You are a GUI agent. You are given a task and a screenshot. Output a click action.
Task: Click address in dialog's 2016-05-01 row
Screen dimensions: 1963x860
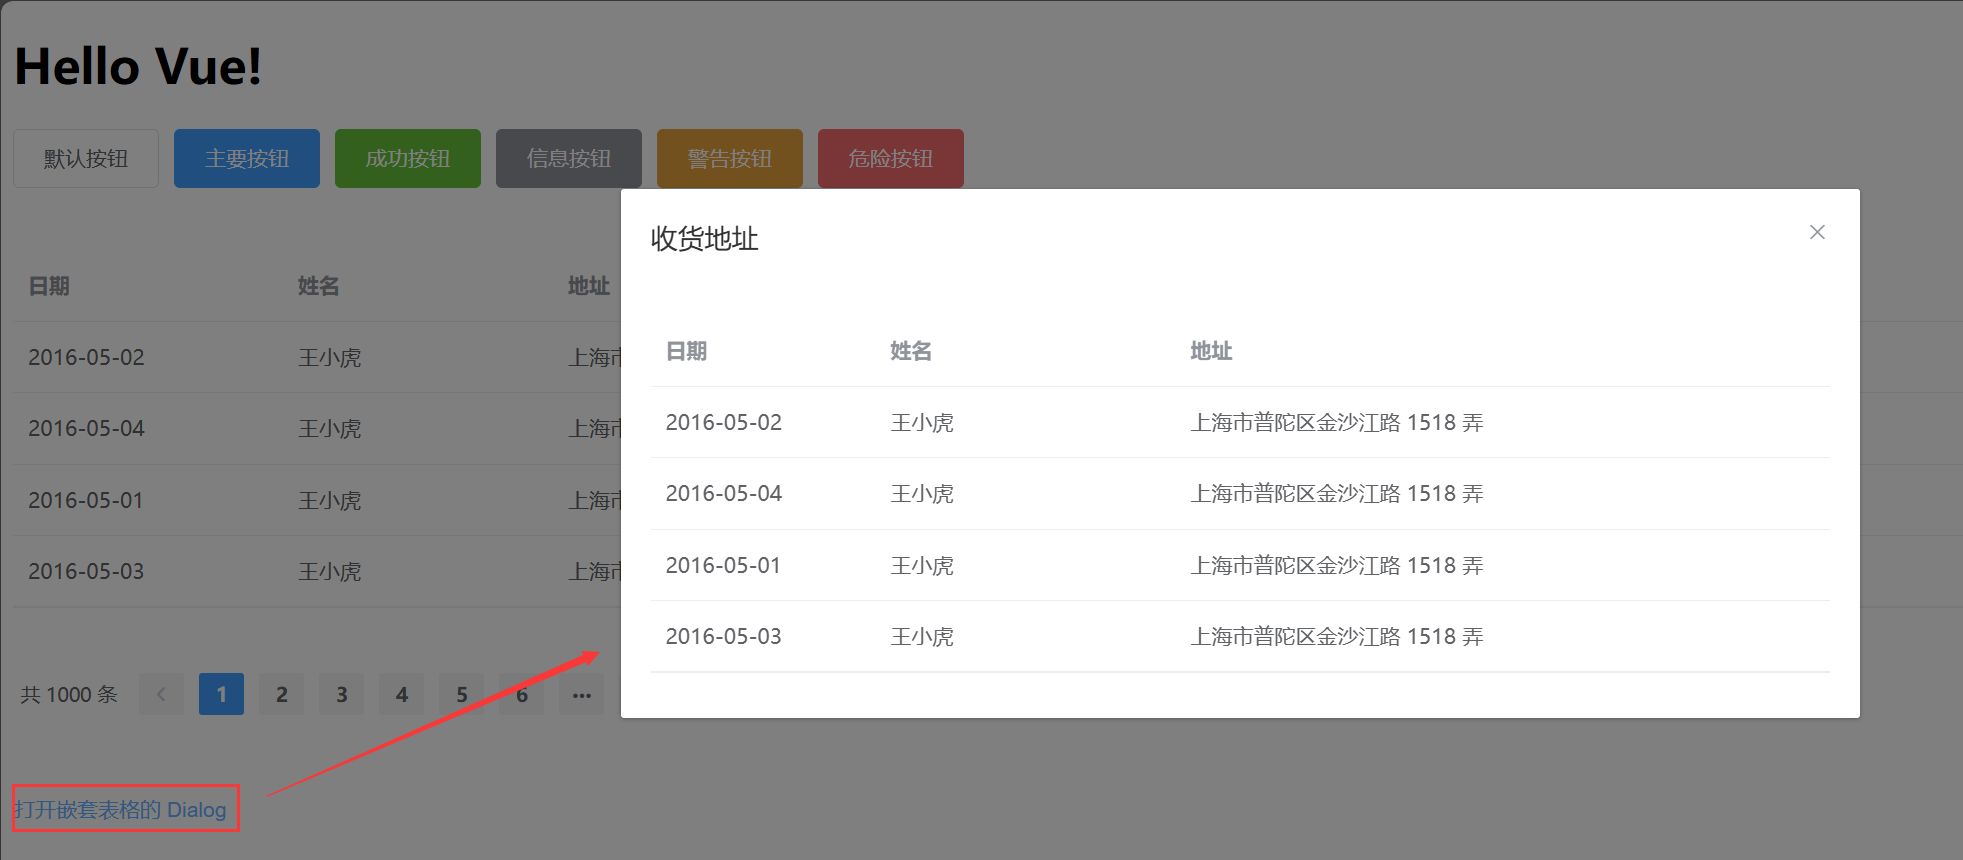pos(1337,565)
